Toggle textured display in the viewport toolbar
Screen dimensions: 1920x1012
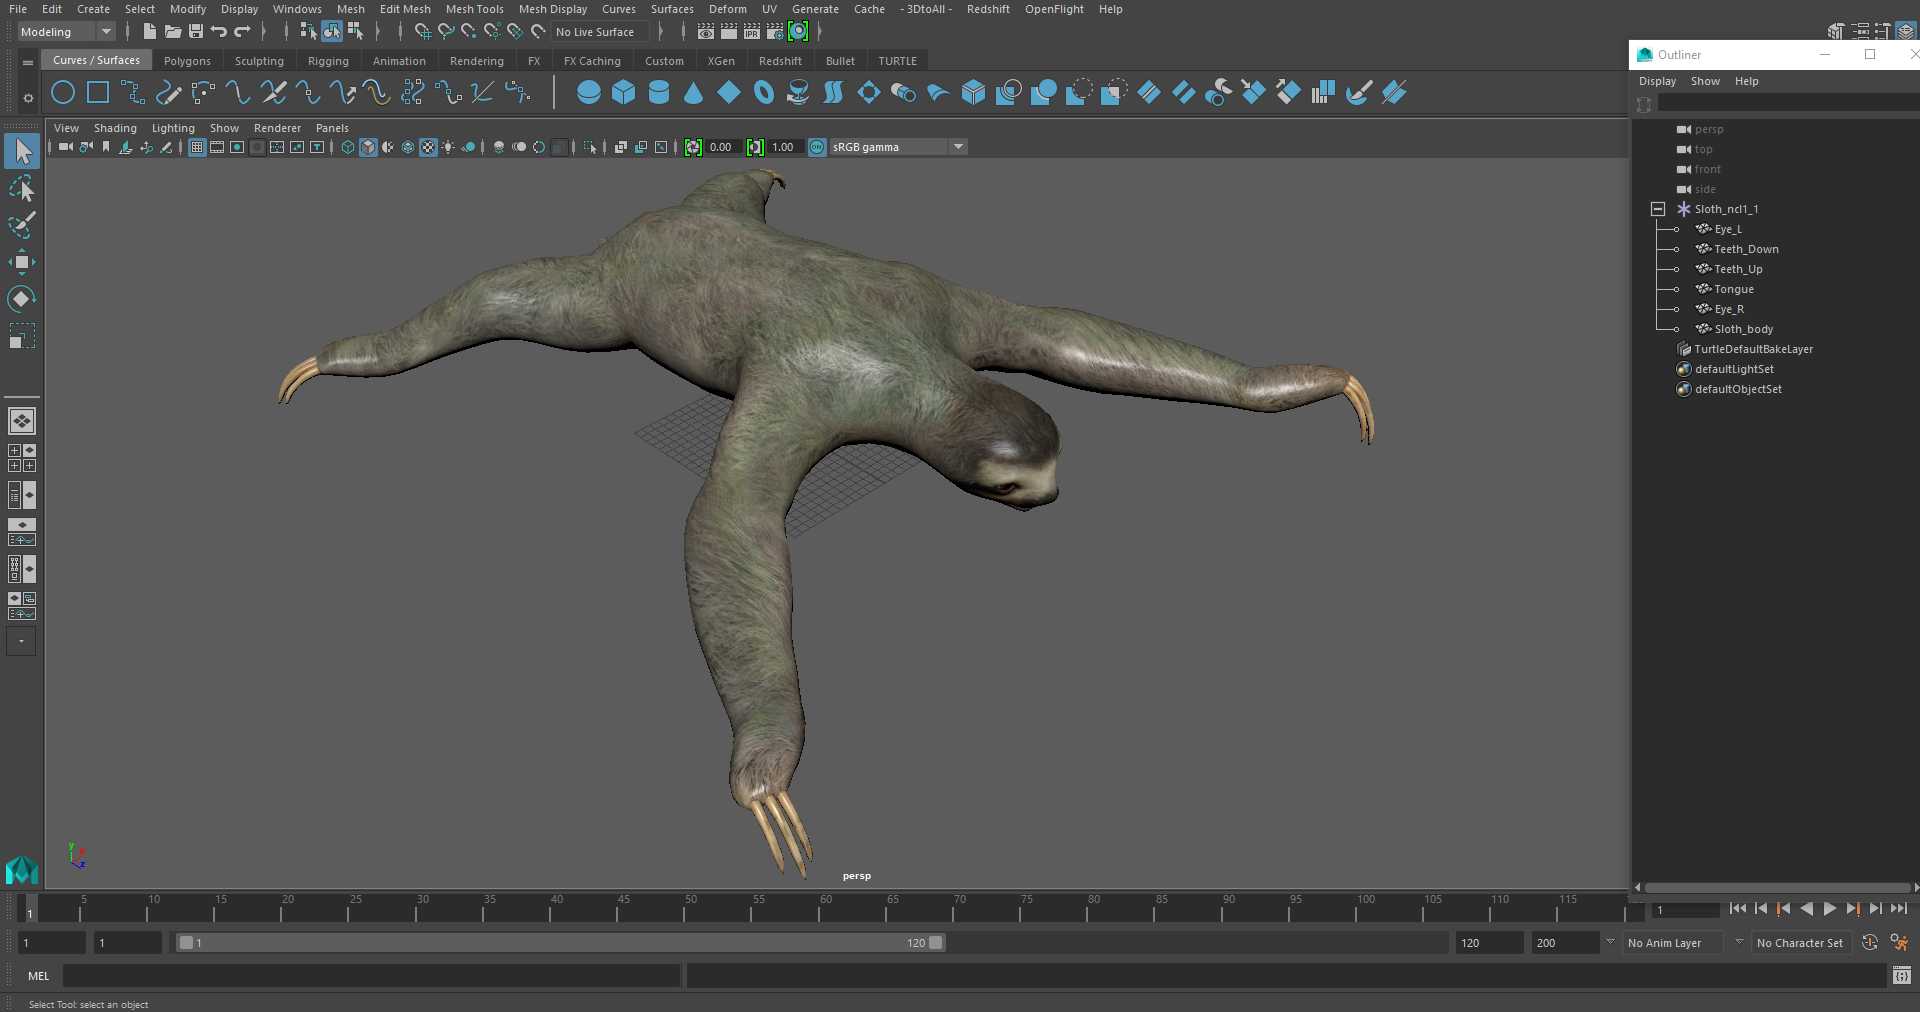coord(428,147)
